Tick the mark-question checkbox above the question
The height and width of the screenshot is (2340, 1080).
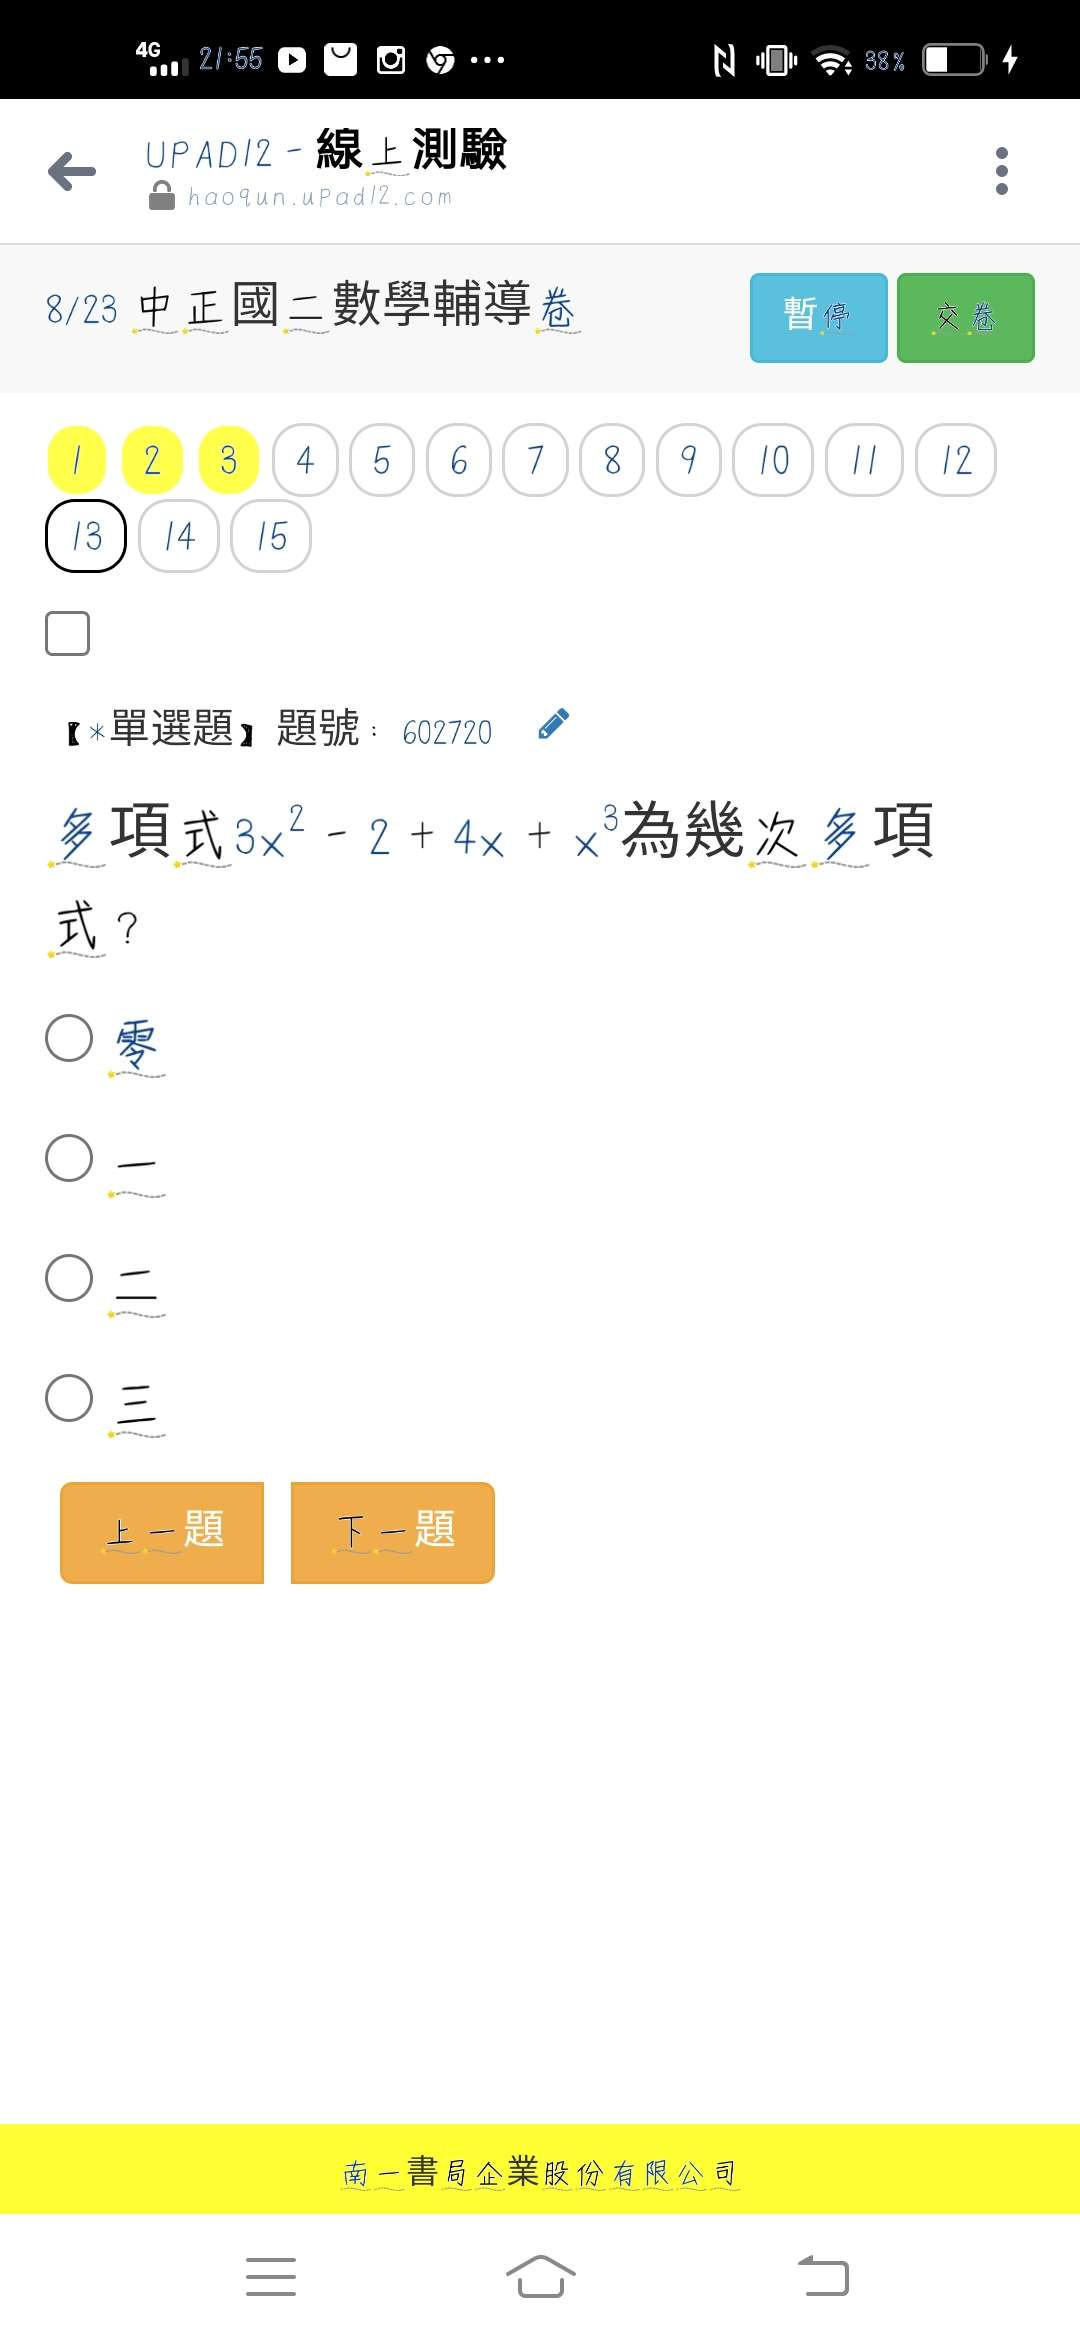(x=68, y=633)
